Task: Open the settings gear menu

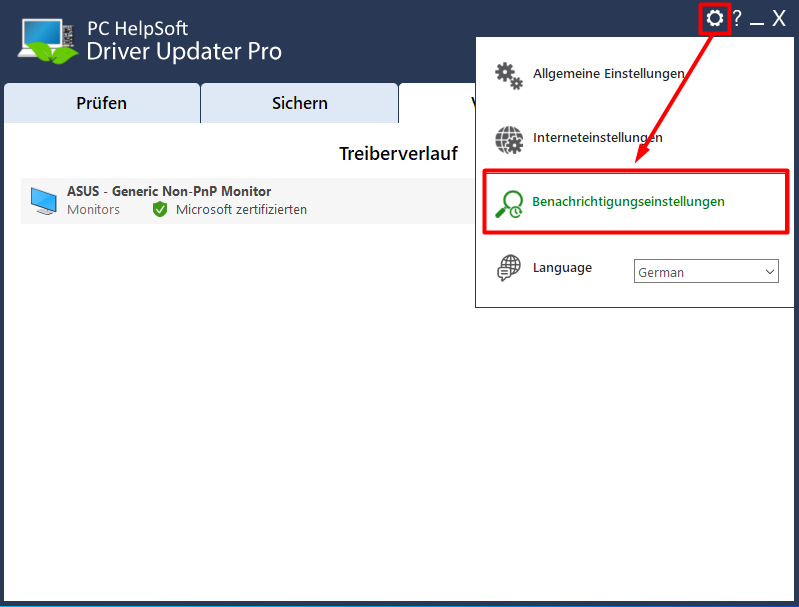Action: click(714, 19)
